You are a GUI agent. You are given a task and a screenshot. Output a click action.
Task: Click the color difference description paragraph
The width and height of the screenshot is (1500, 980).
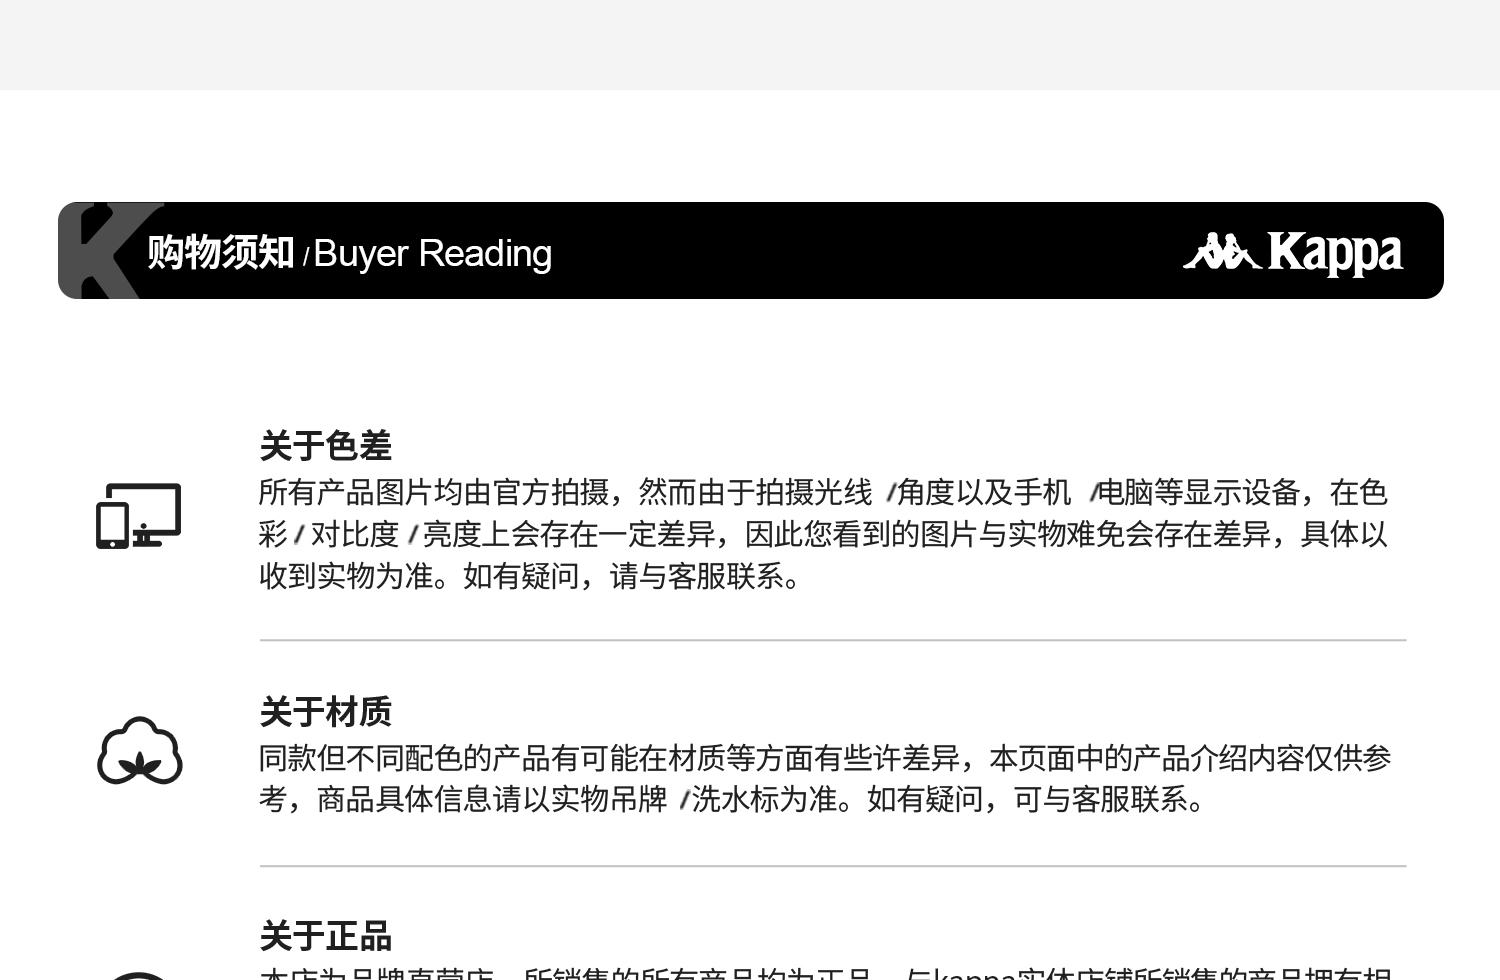tap(823, 534)
